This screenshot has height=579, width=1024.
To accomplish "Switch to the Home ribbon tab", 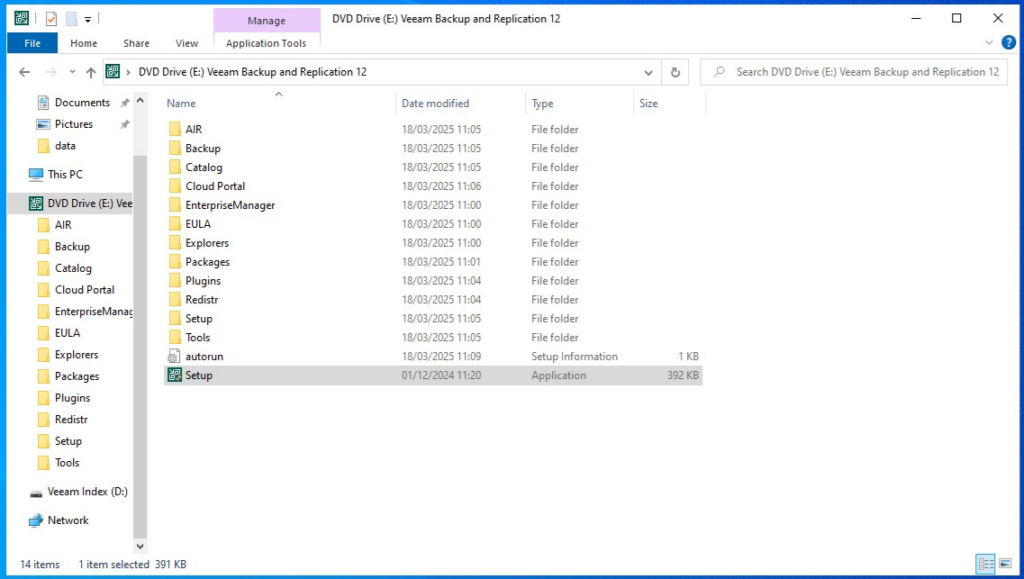I will 84,43.
